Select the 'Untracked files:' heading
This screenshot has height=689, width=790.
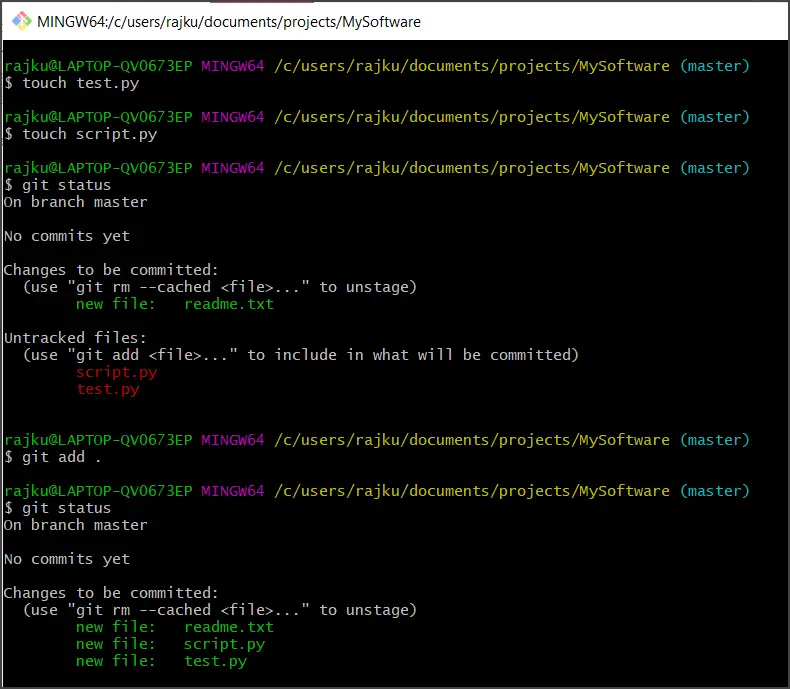click(75, 337)
